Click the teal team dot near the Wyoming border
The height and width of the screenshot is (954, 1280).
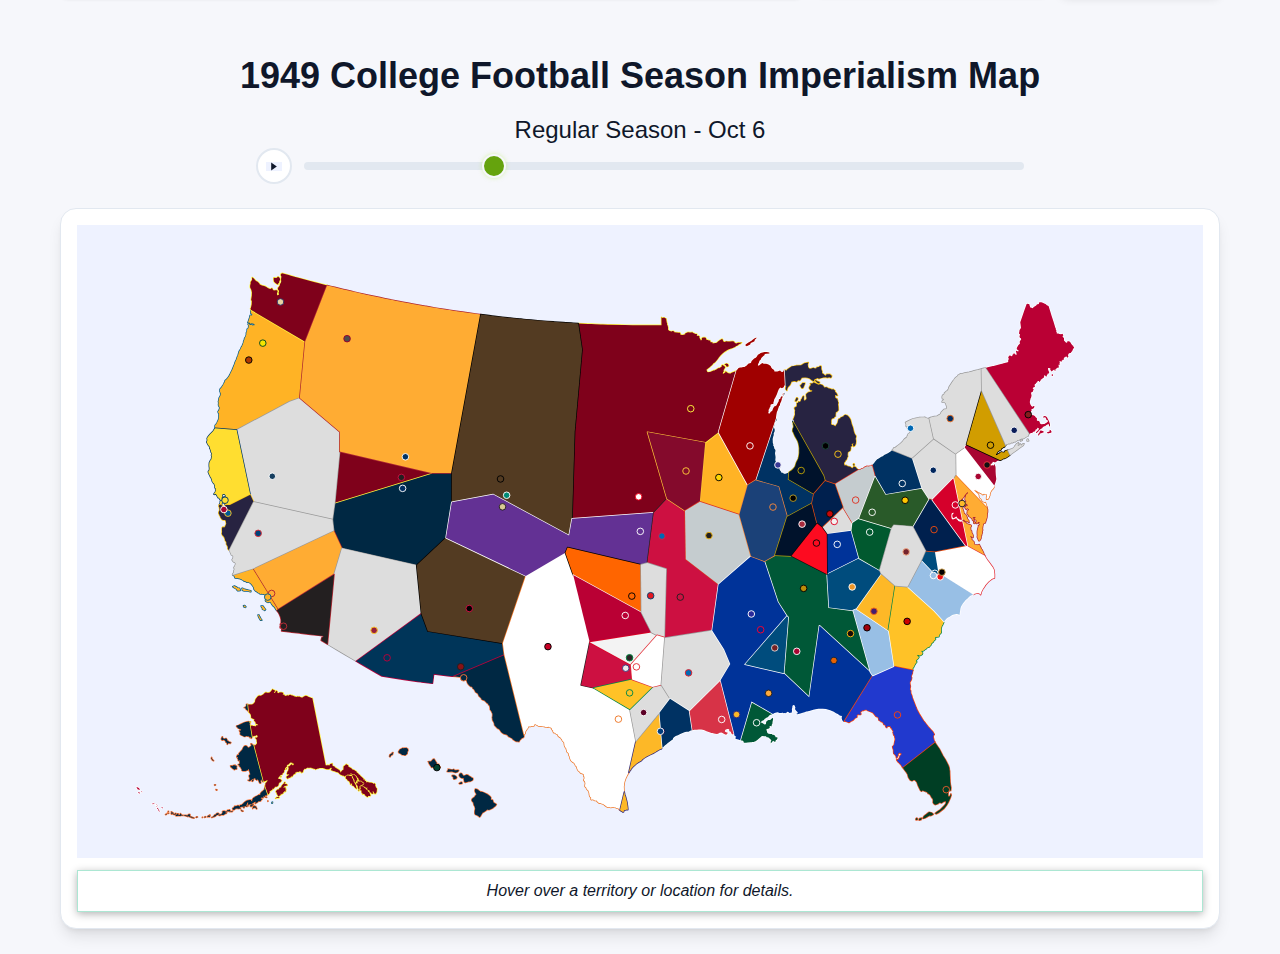pos(507,495)
